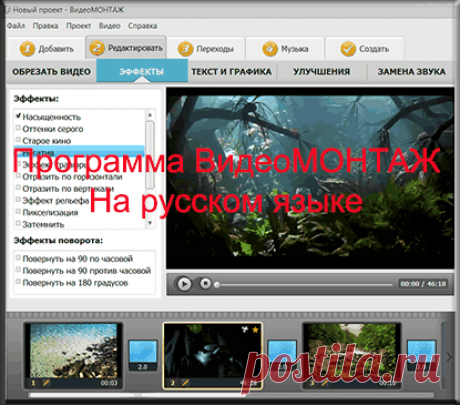Switch to УЛУЧШЕНИЯ sub-tab
The height and width of the screenshot is (405, 460).
[x=322, y=71]
